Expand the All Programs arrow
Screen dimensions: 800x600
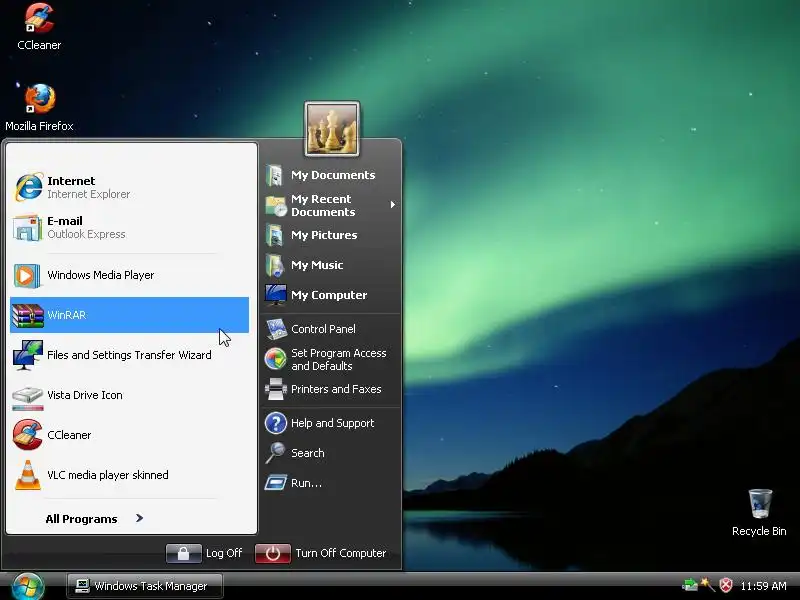click(x=139, y=518)
